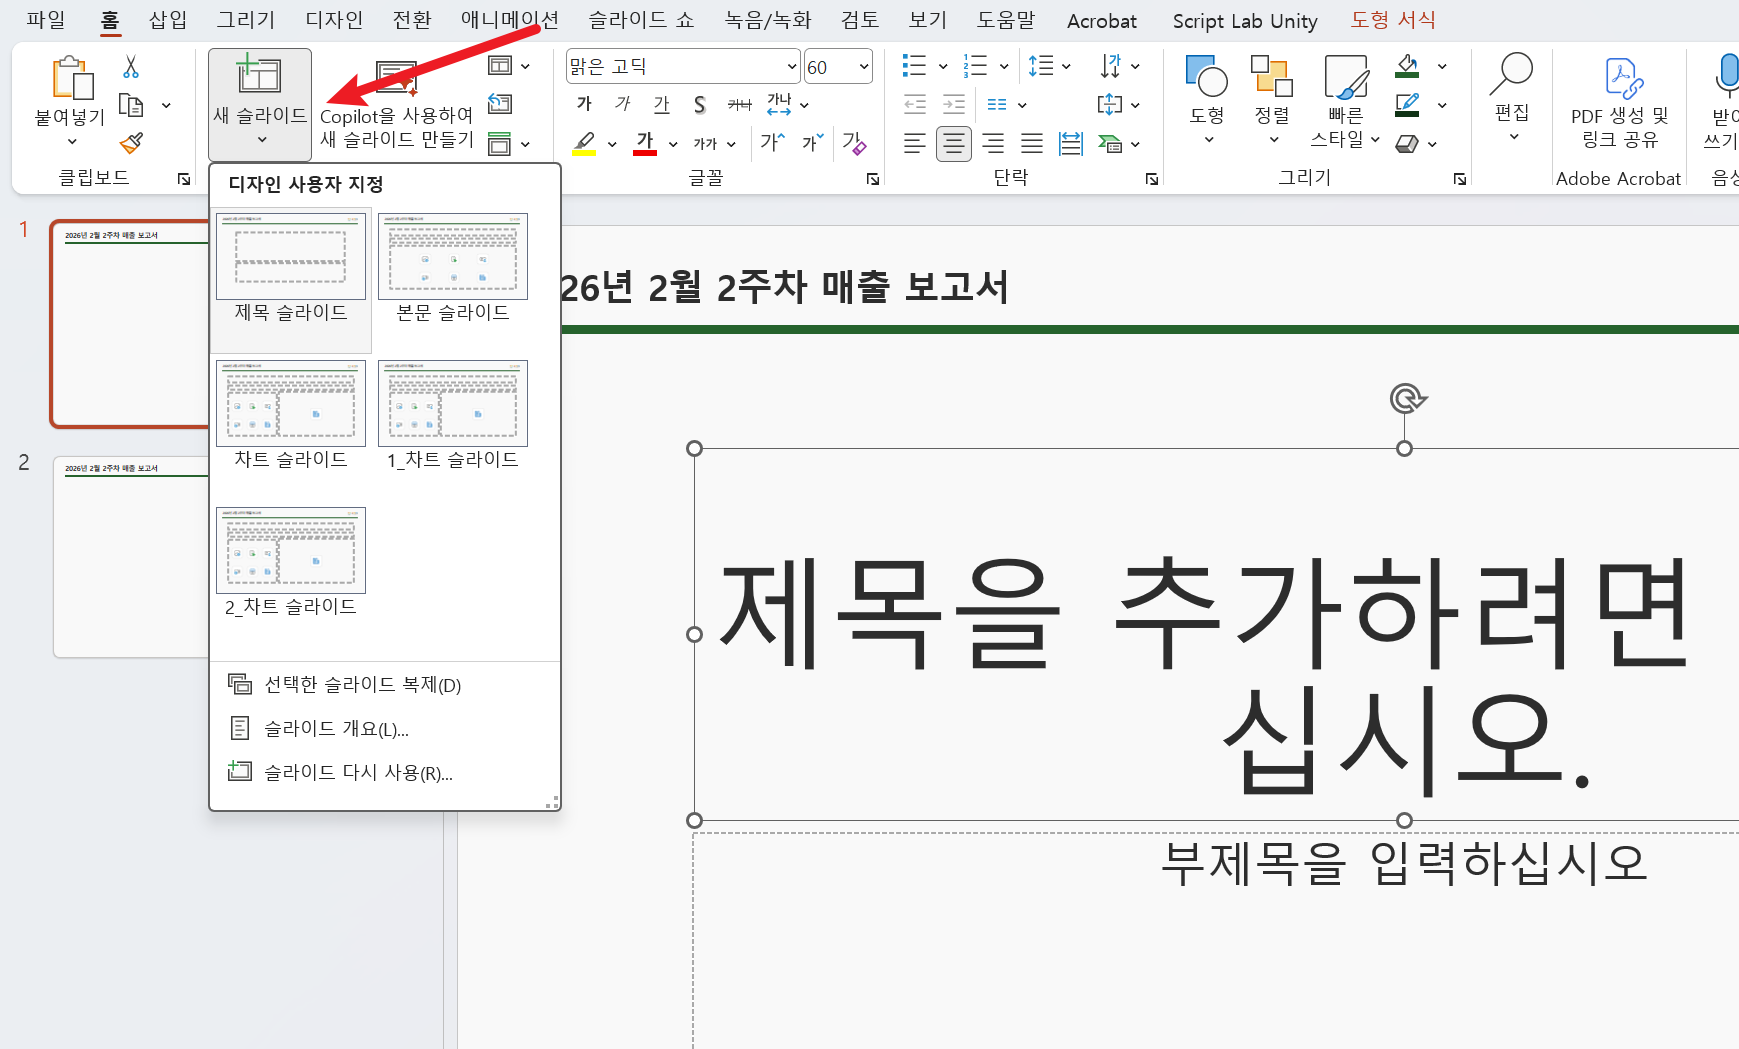Create new slide with Copilot icon

(397, 78)
